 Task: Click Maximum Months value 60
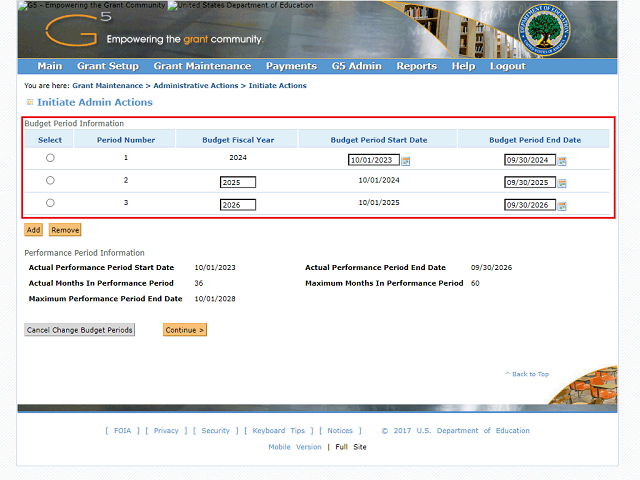(x=475, y=283)
